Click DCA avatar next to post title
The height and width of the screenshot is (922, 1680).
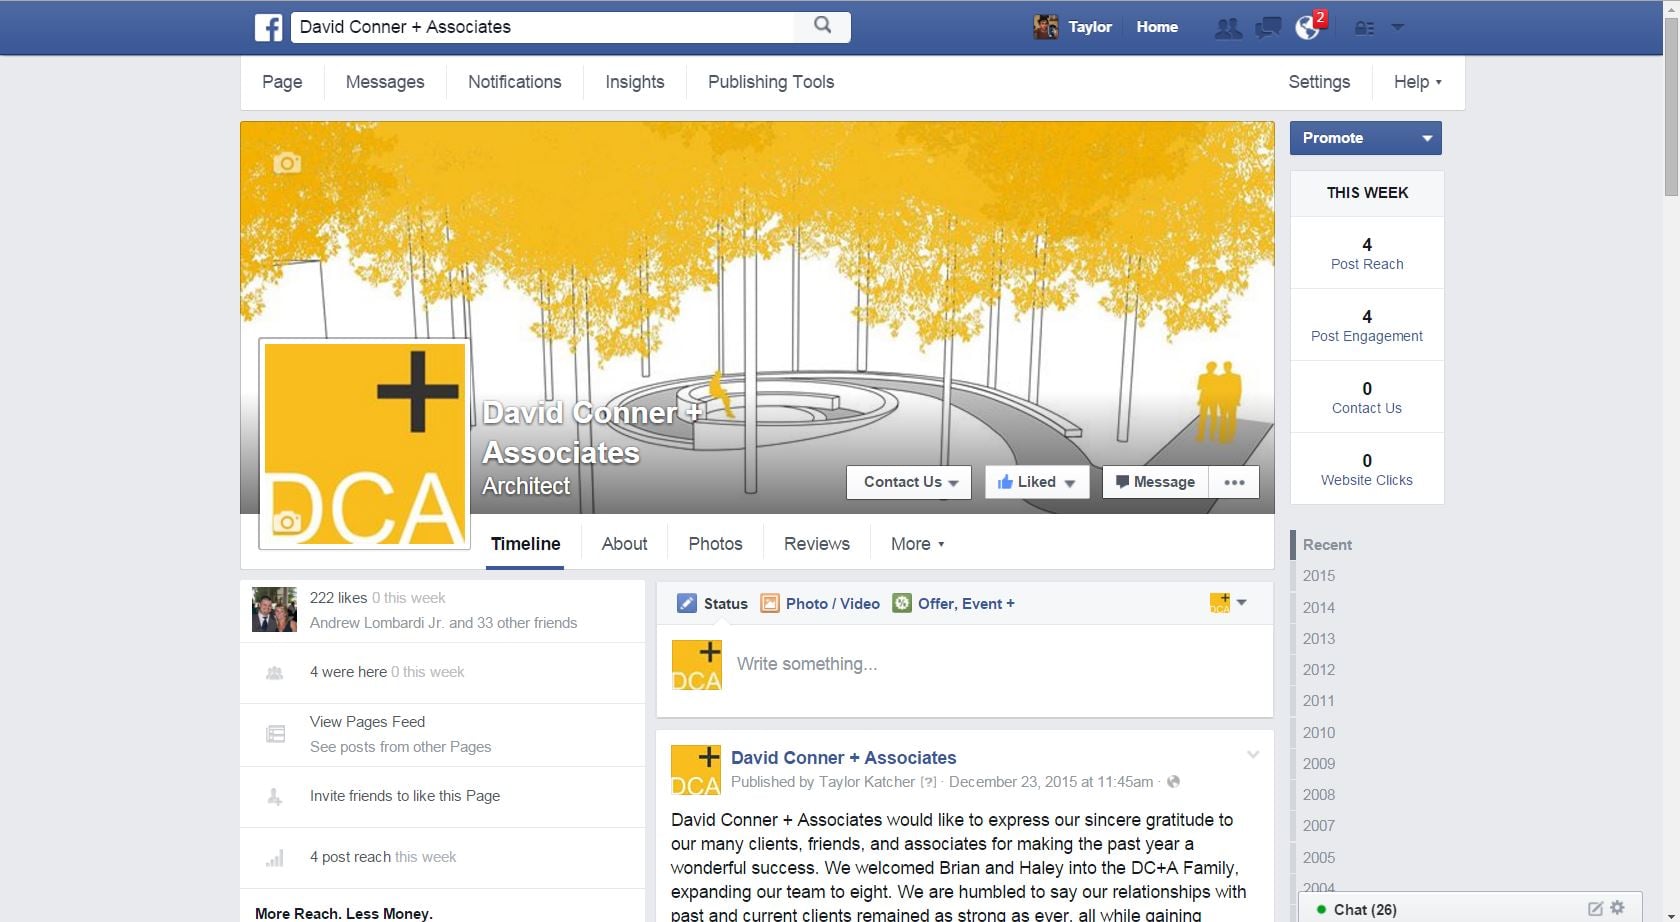[696, 770]
